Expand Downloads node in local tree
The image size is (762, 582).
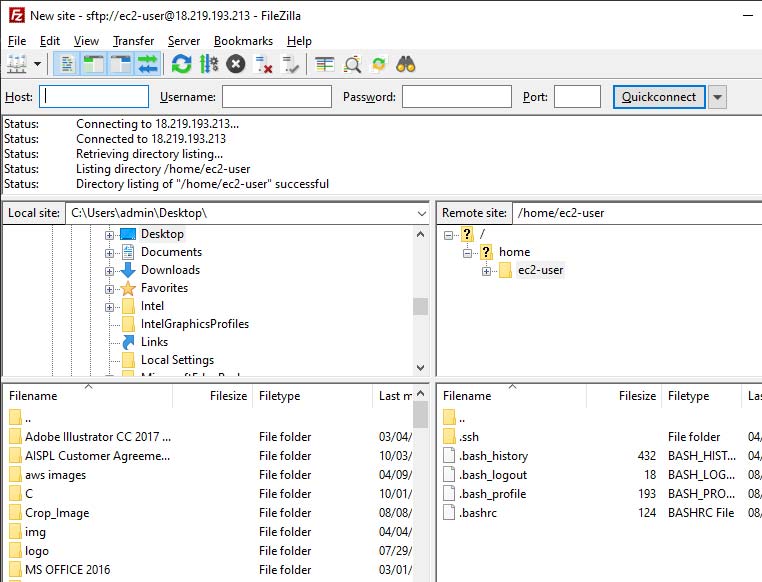point(109,271)
